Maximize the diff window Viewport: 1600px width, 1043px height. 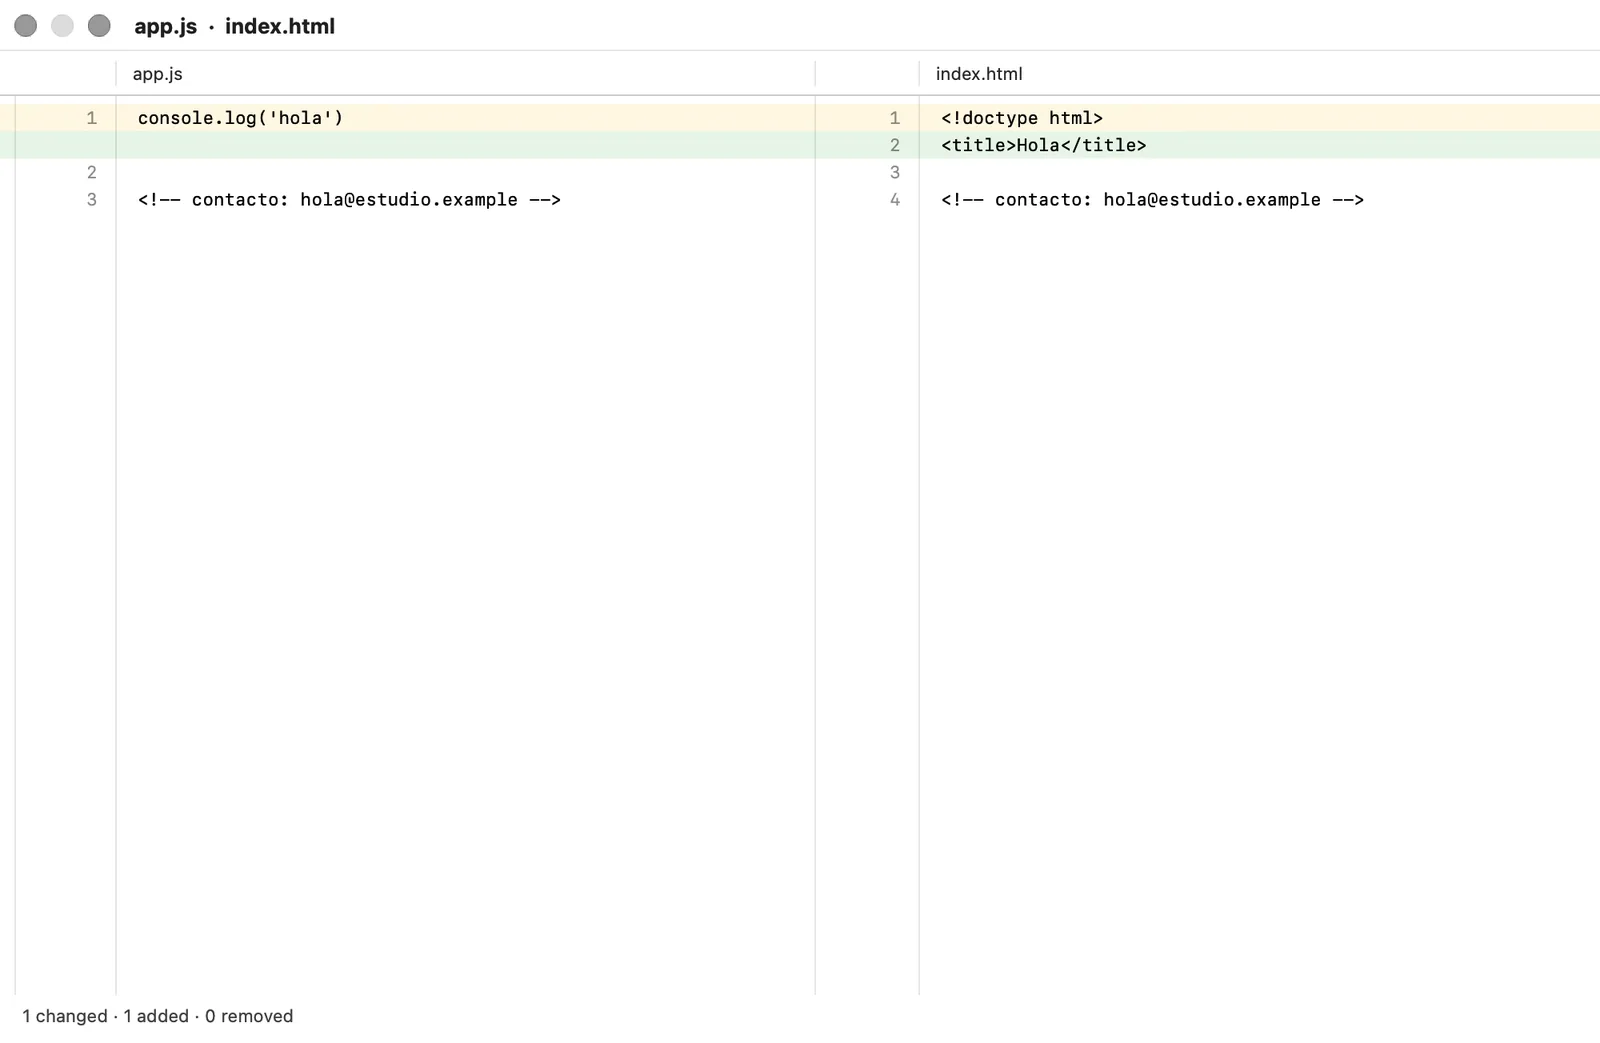click(x=99, y=26)
